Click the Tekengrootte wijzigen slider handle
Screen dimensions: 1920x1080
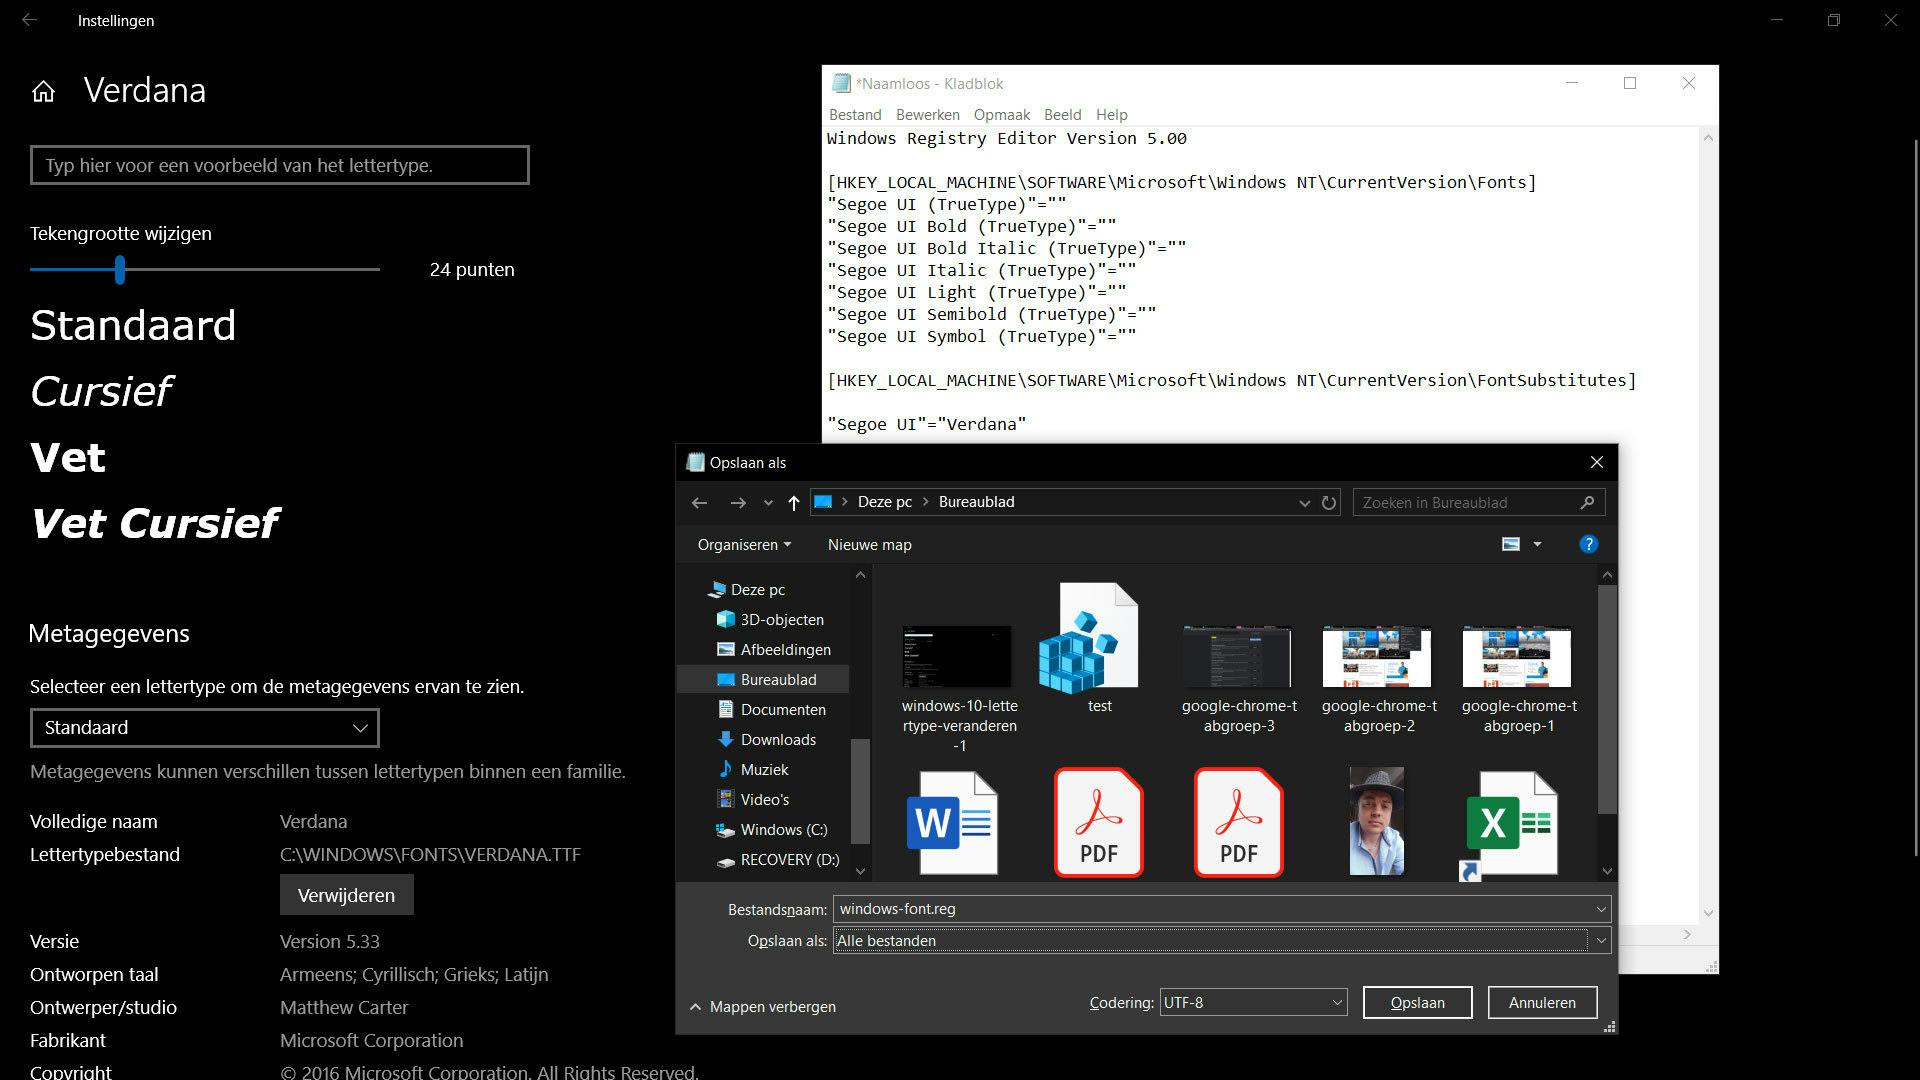coord(120,269)
